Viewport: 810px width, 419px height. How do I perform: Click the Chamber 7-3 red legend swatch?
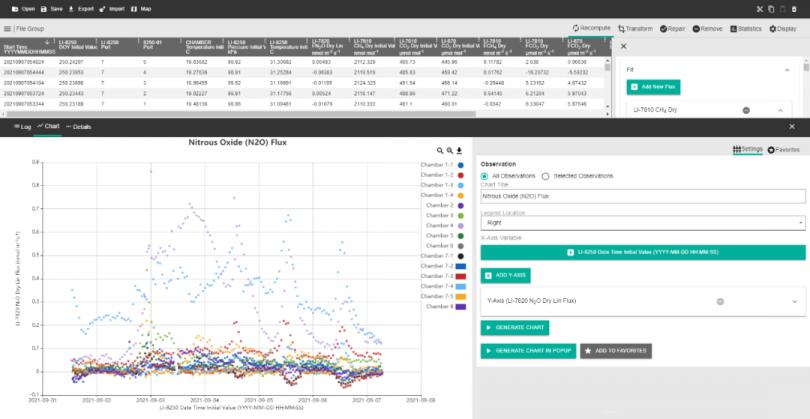460,276
